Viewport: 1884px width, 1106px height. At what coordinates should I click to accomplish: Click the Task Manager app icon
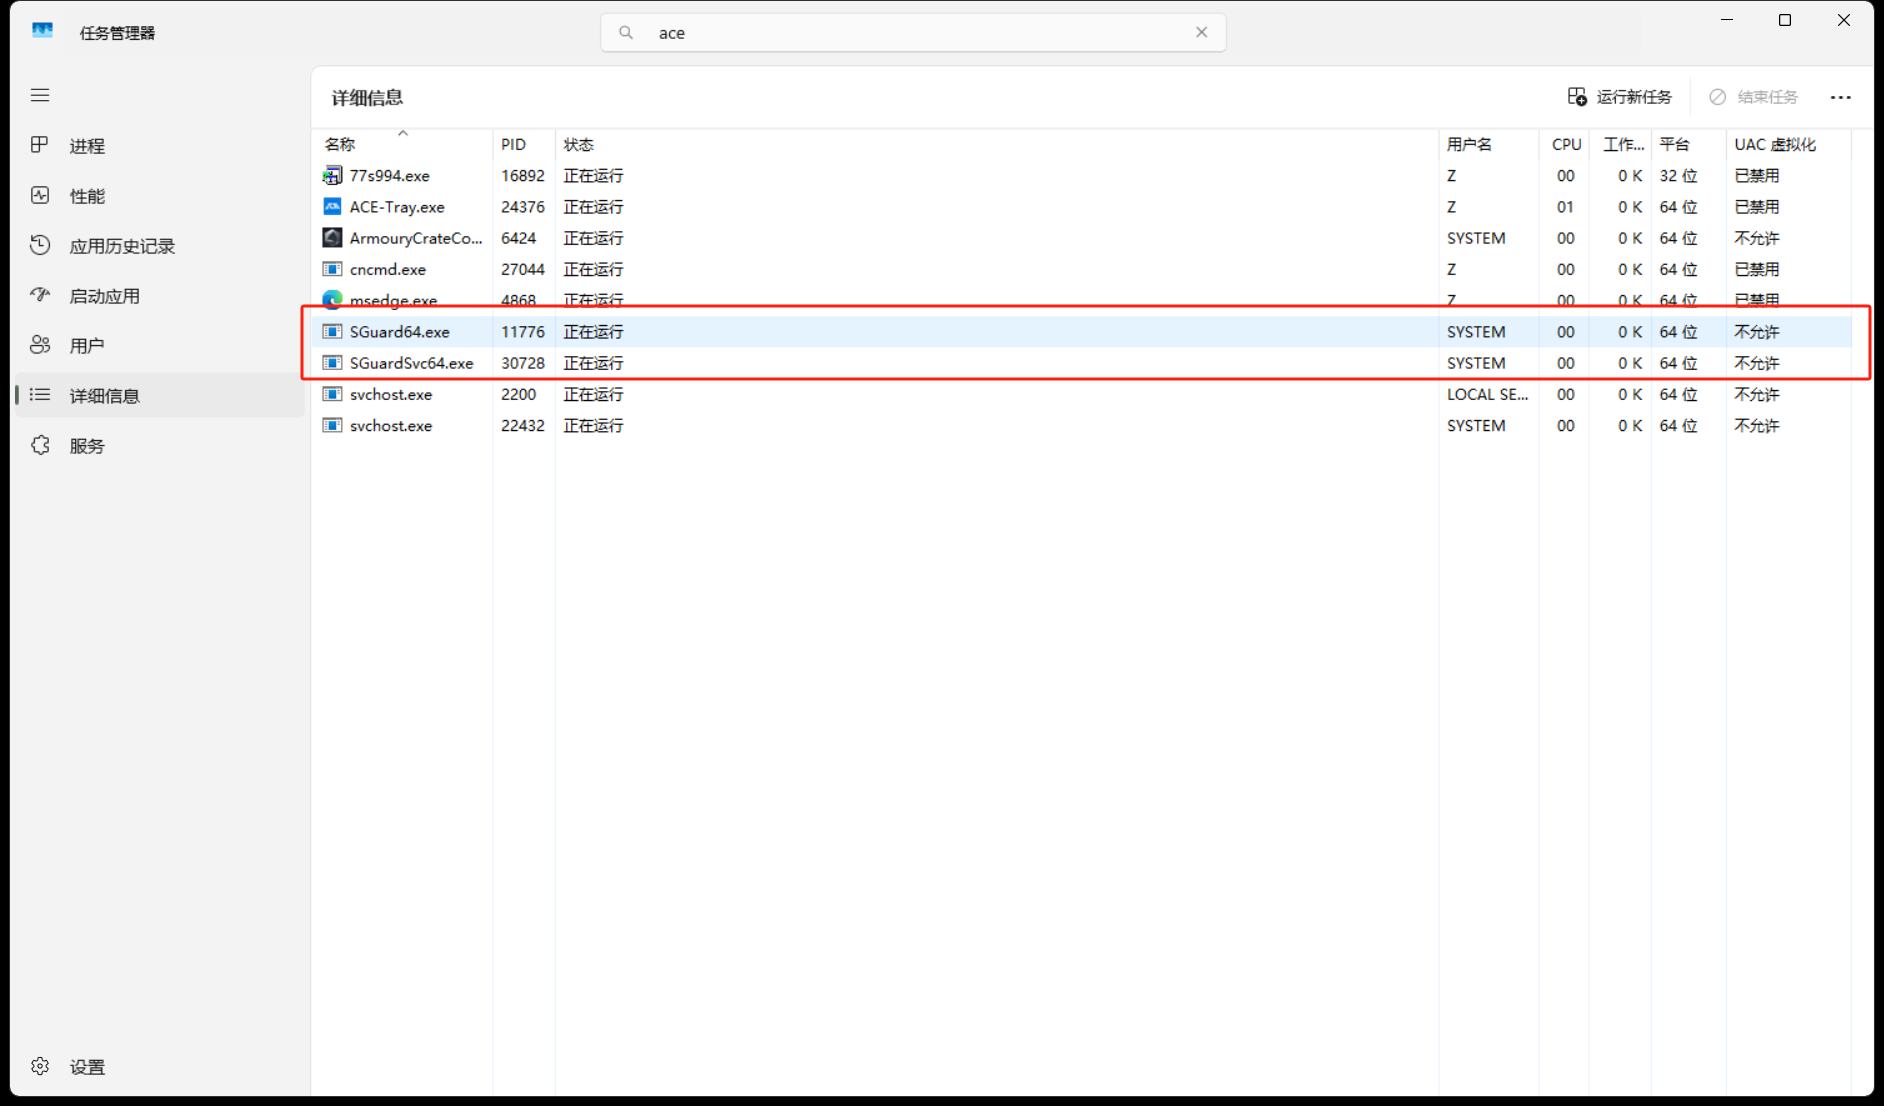point(42,31)
